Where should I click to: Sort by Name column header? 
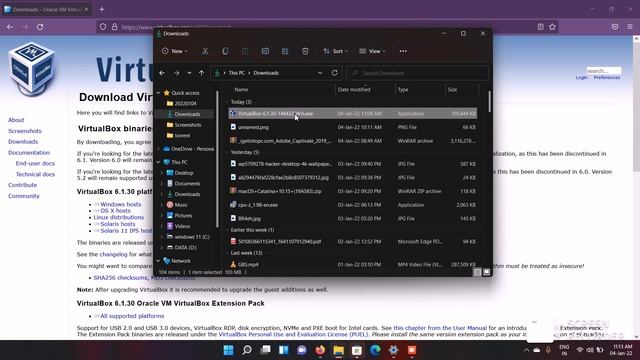click(x=241, y=90)
